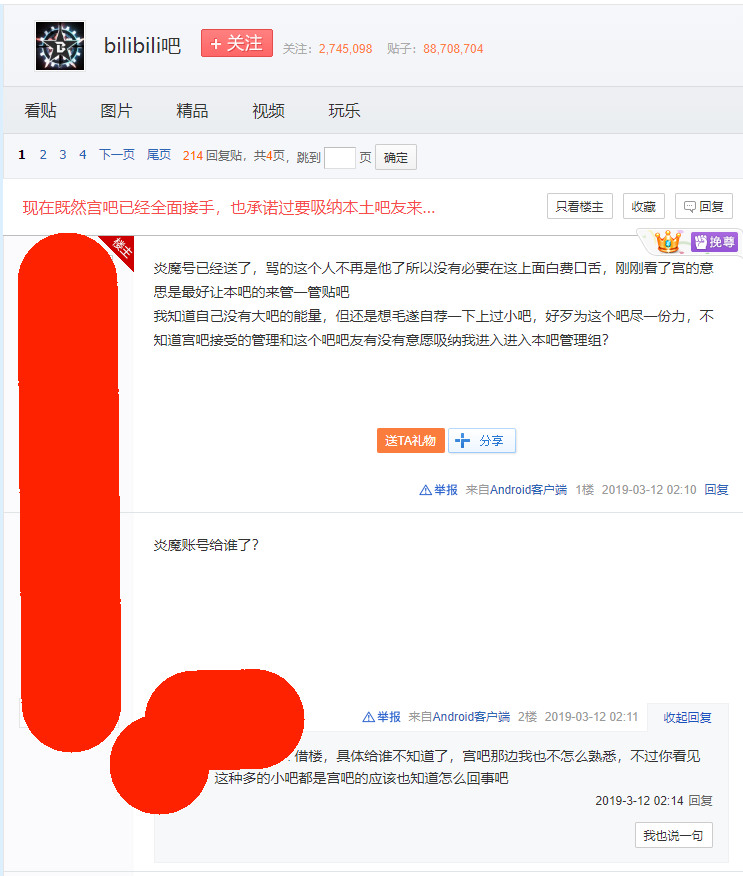Viewport: 743px width, 876px height.
Task: Click 下一页 next page link
Action: (x=116, y=155)
